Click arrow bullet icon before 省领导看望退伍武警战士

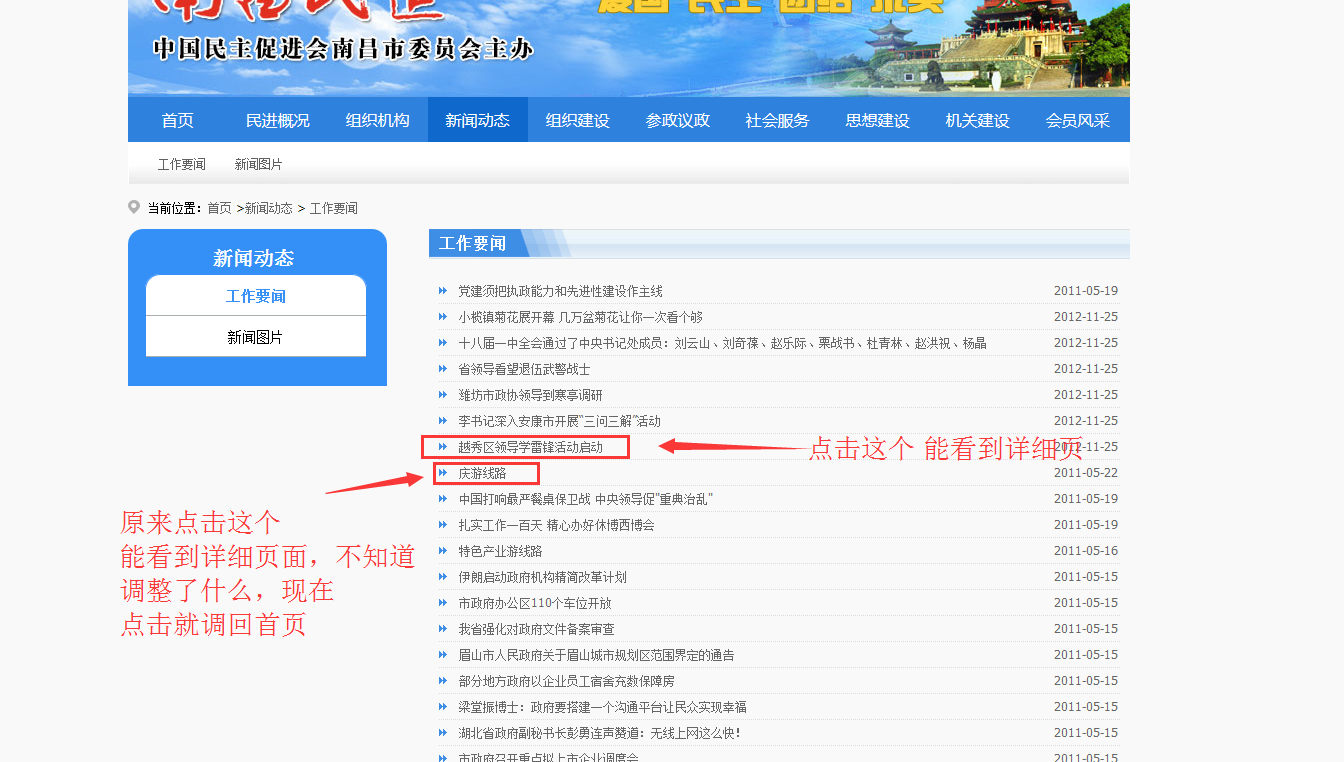(443, 369)
